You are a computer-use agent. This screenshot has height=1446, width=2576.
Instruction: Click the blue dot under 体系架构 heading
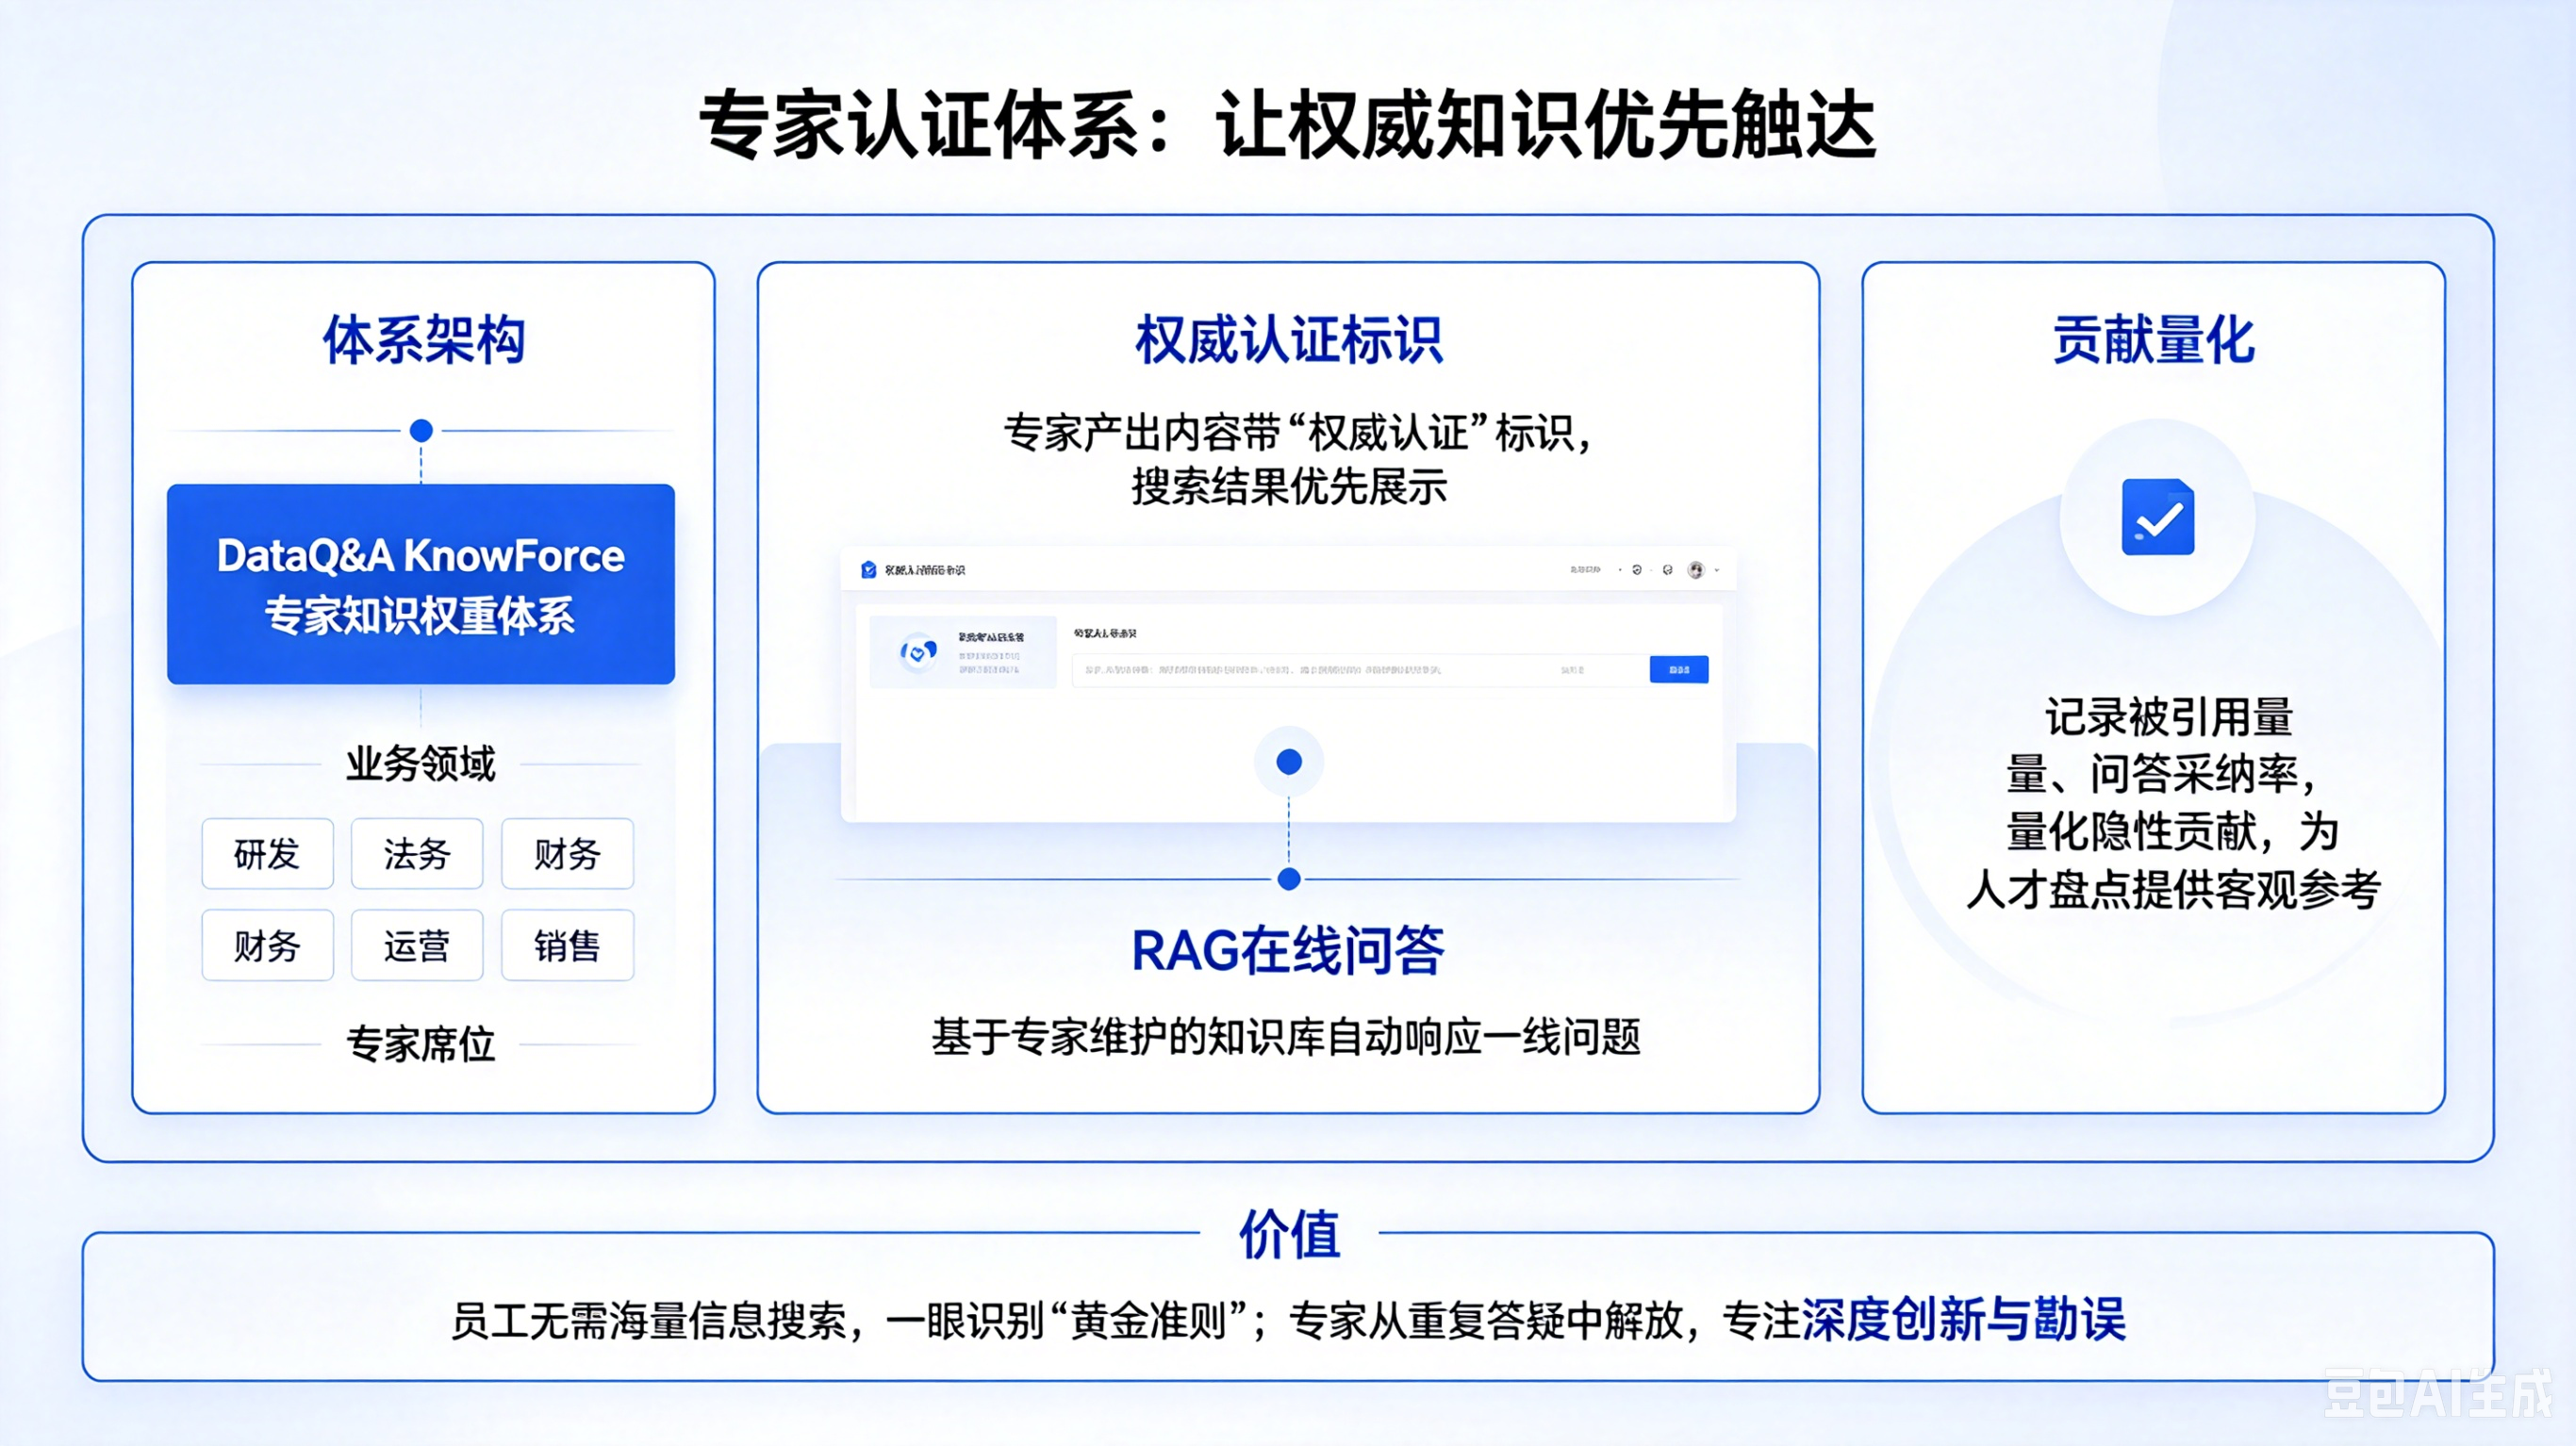click(421, 431)
